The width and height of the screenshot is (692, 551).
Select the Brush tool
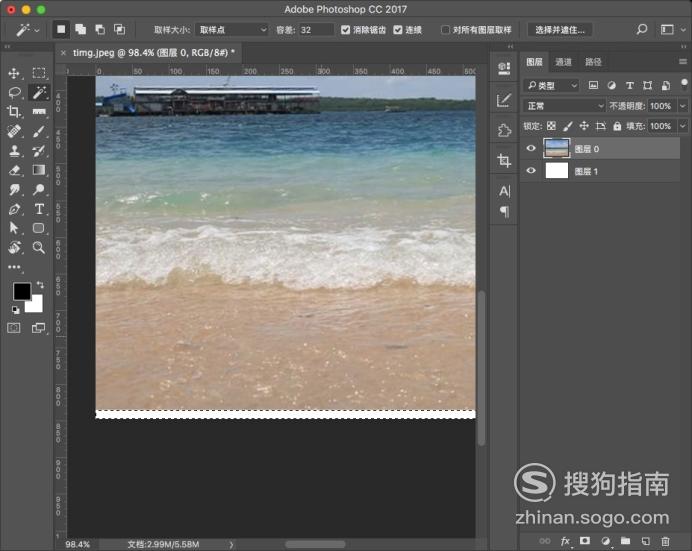[x=39, y=131]
